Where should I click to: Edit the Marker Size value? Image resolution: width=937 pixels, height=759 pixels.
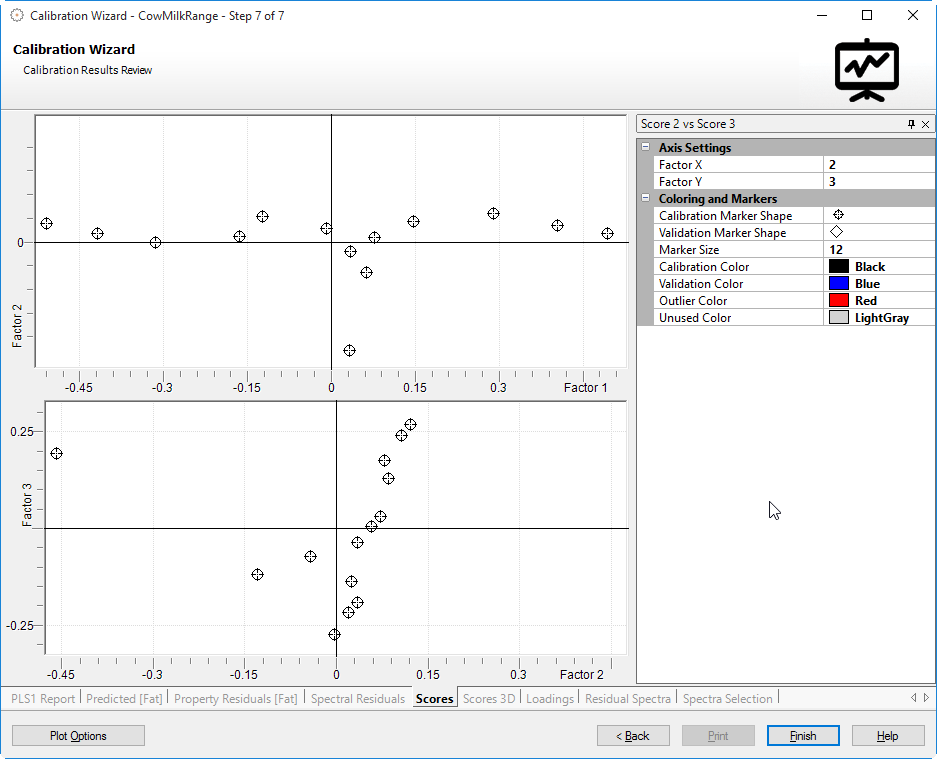(866, 250)
